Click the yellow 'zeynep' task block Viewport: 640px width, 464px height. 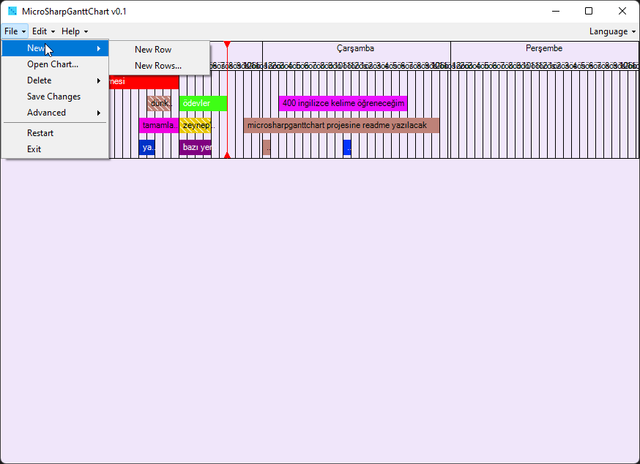[195, 125]
